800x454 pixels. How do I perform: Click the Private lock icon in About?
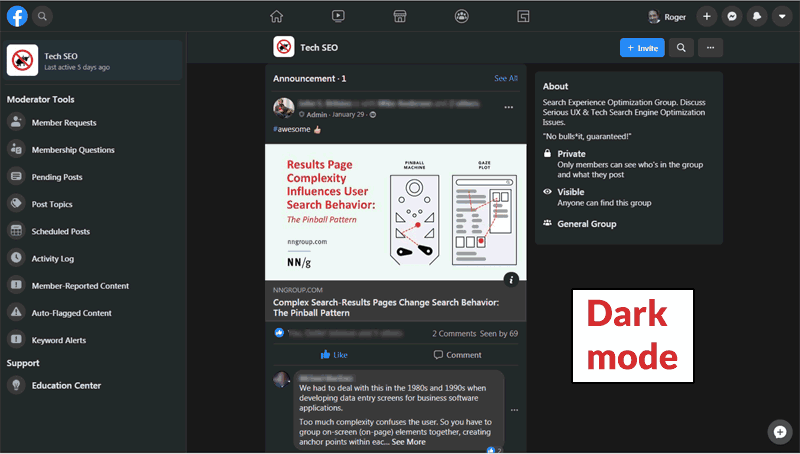(547, 153)
